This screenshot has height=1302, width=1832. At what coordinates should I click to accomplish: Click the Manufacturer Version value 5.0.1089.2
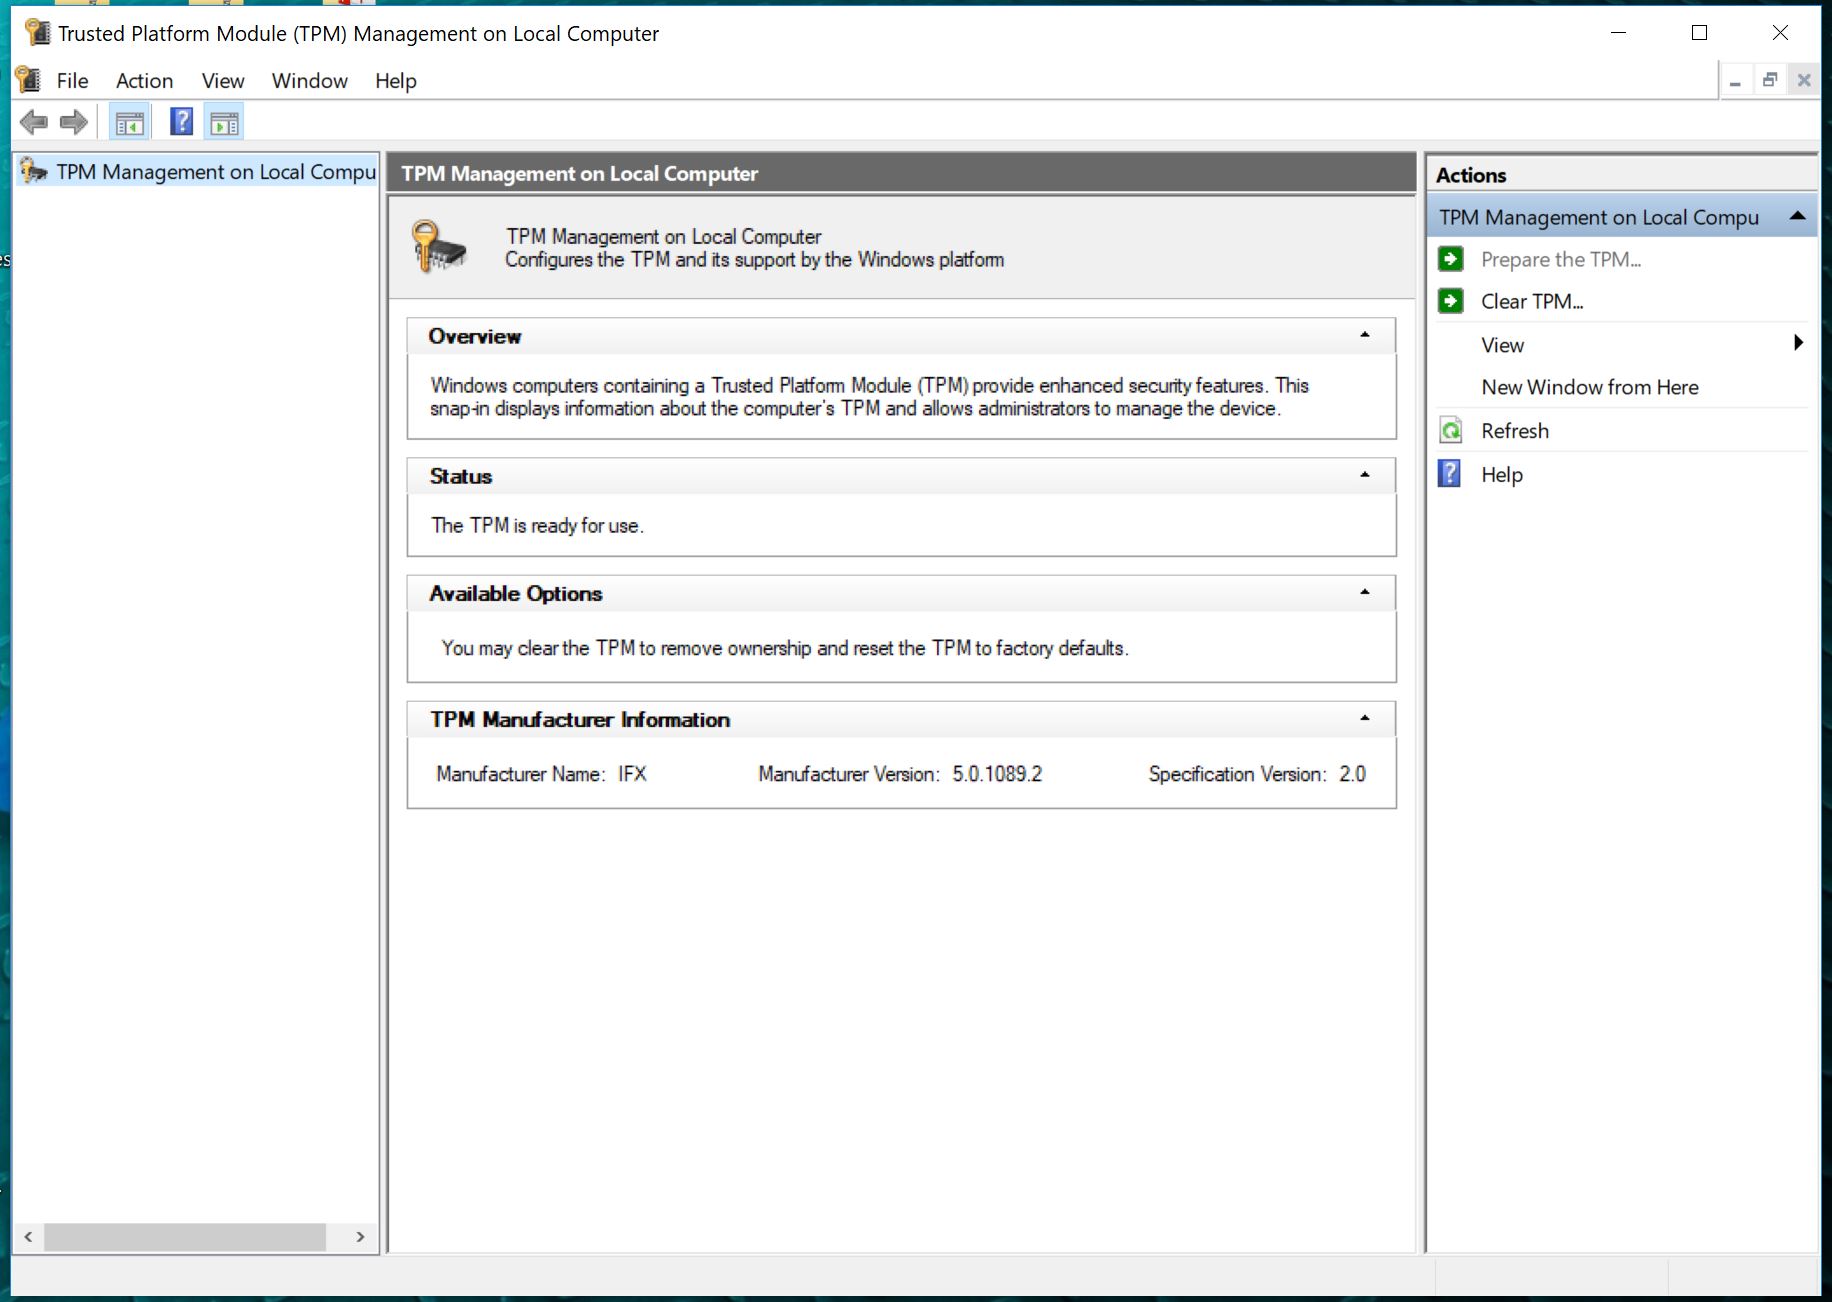tap(997, 774)
